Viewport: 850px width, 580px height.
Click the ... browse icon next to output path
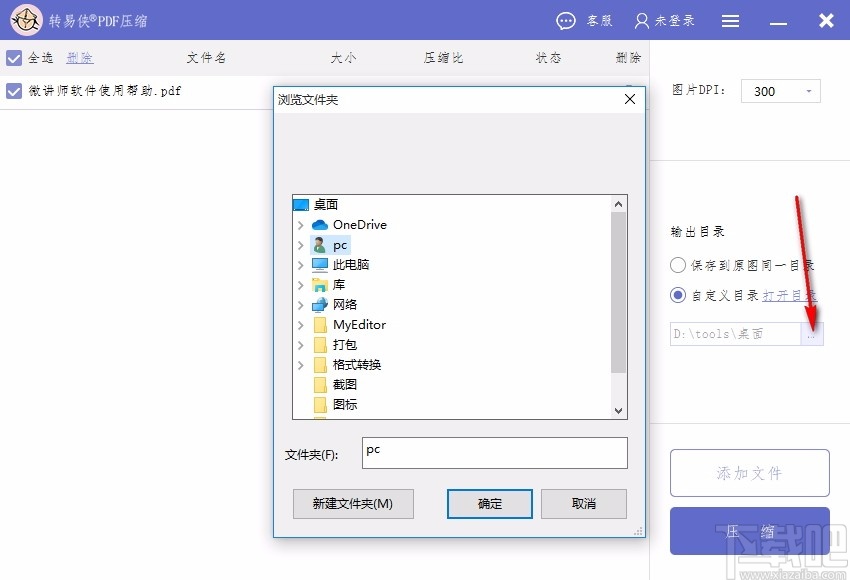(813, 334)
